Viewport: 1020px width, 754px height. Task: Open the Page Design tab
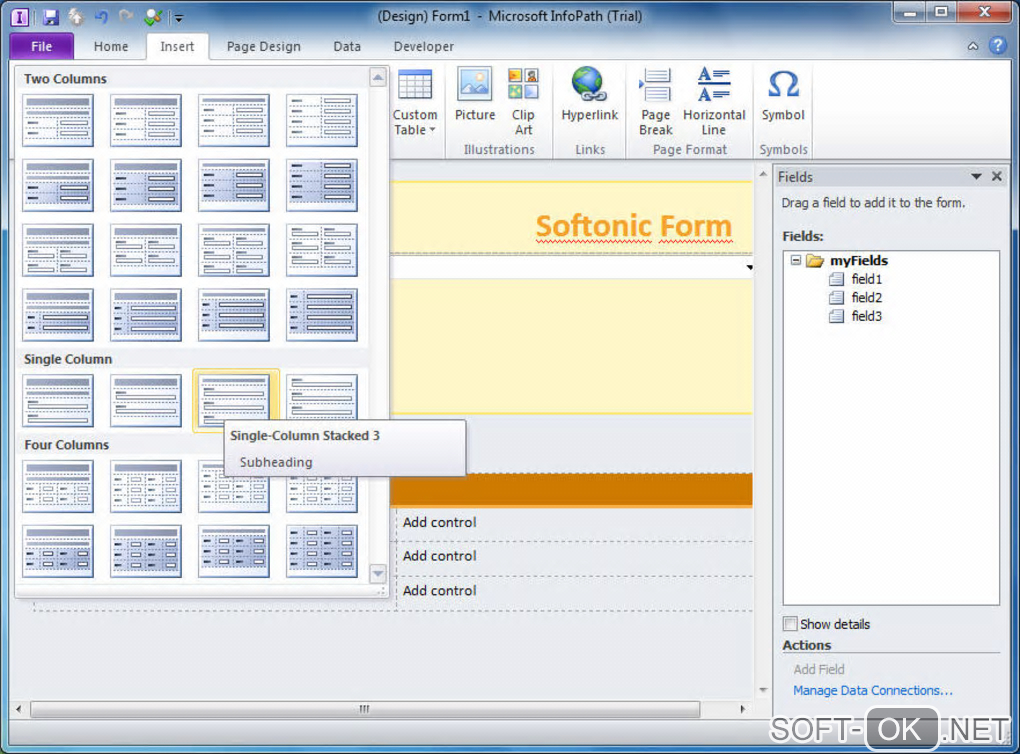click(x=263, y=46)
